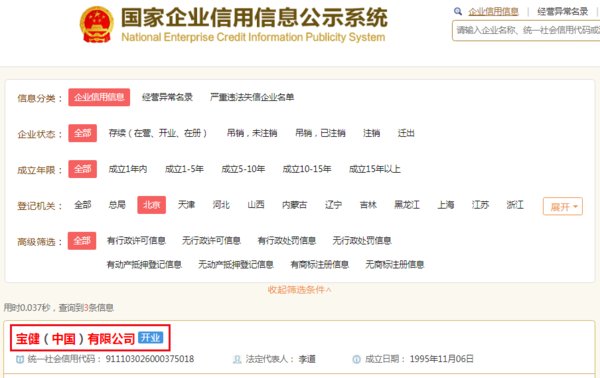
Task: Select 北京 registration authority
Action: (x=152, y=205)
